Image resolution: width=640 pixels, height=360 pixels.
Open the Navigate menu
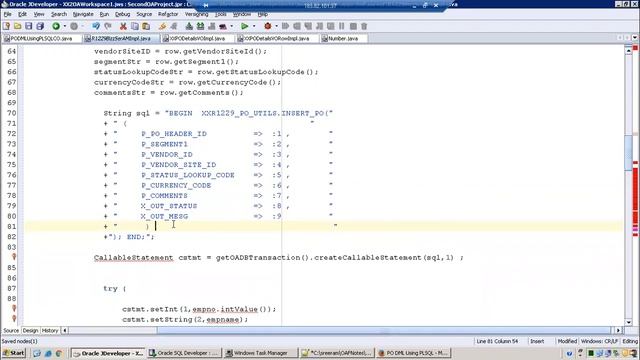click(83, 14)
